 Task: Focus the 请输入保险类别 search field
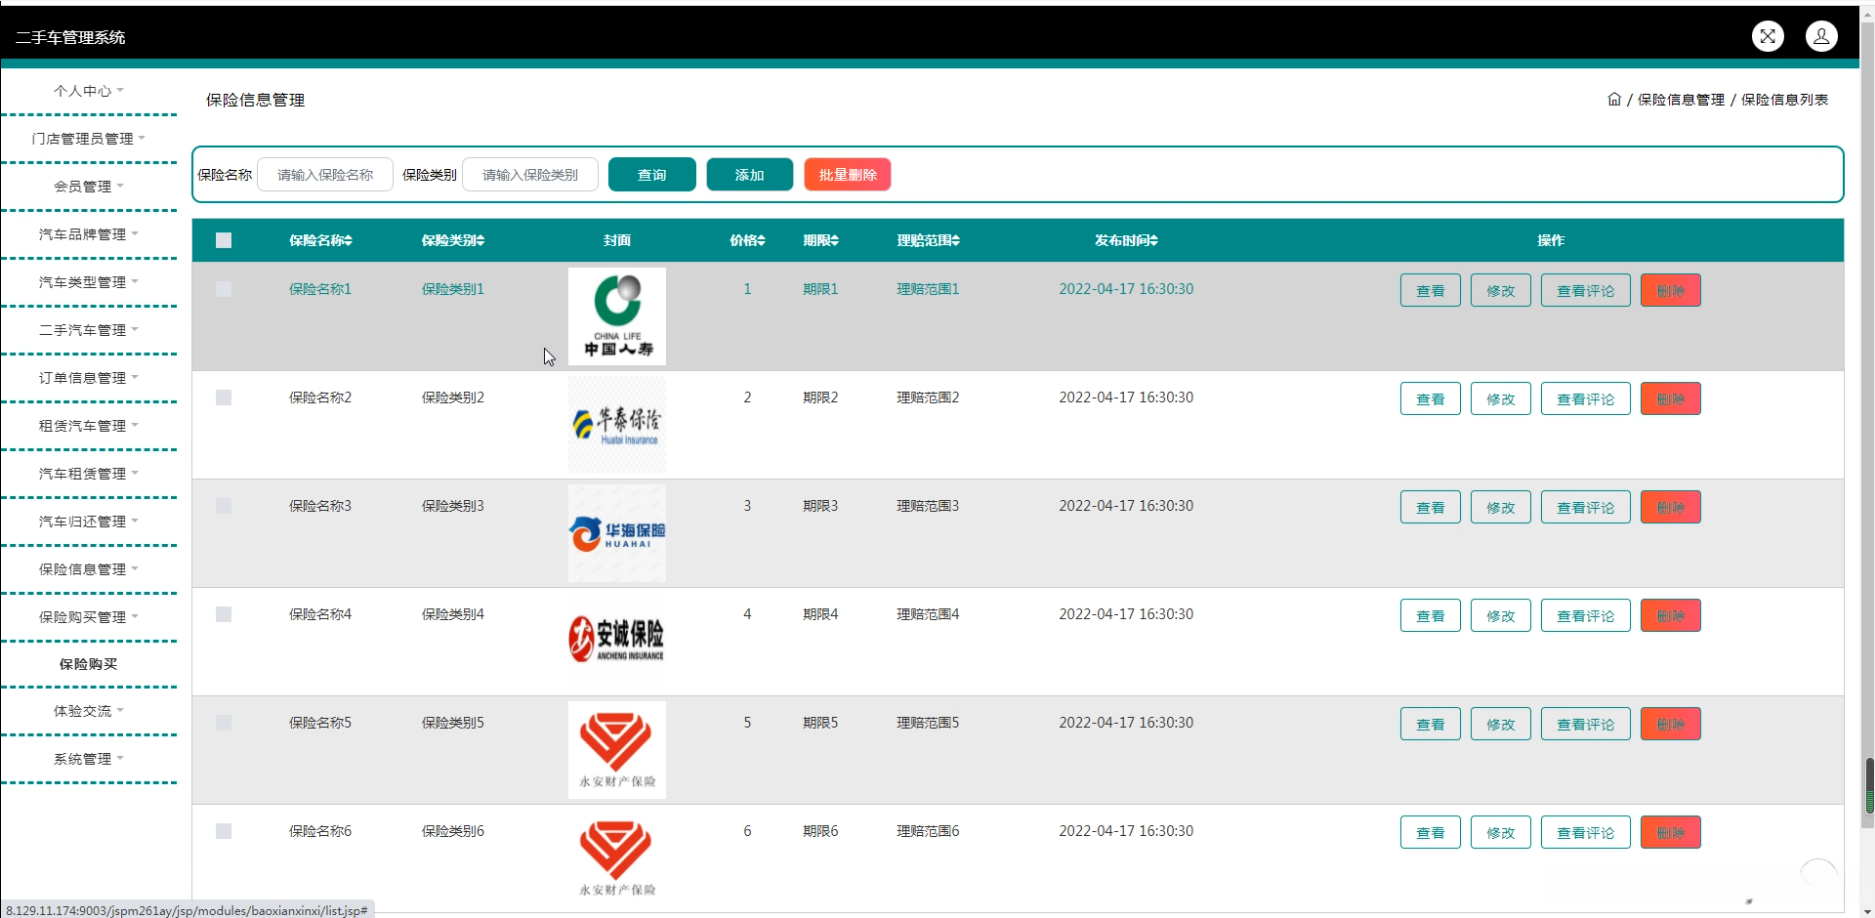(x=531, y=175)
